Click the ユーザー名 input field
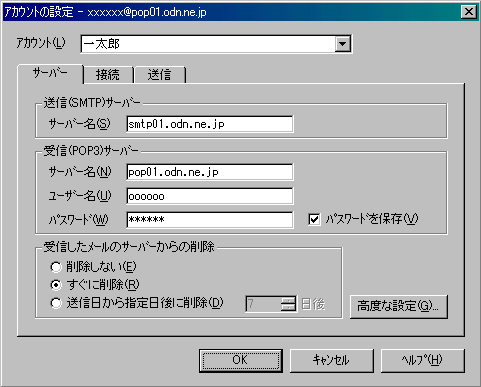This screenshot has width=481, height=387. 210,196
